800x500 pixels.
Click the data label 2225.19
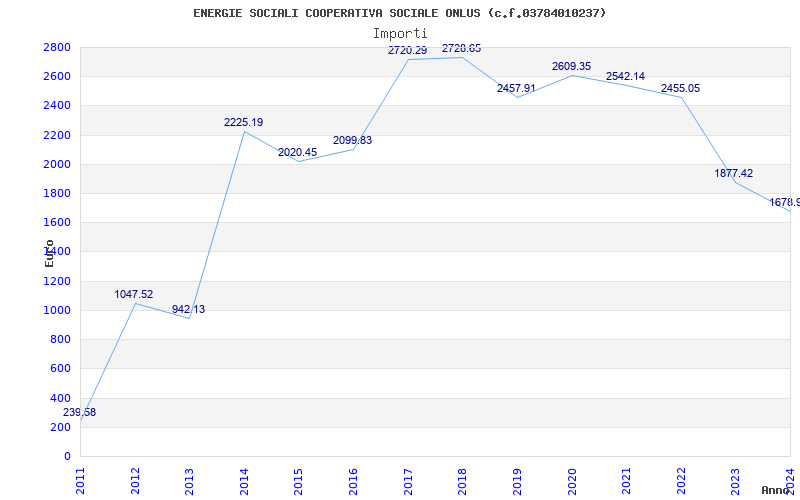click(x=243, y=122)
